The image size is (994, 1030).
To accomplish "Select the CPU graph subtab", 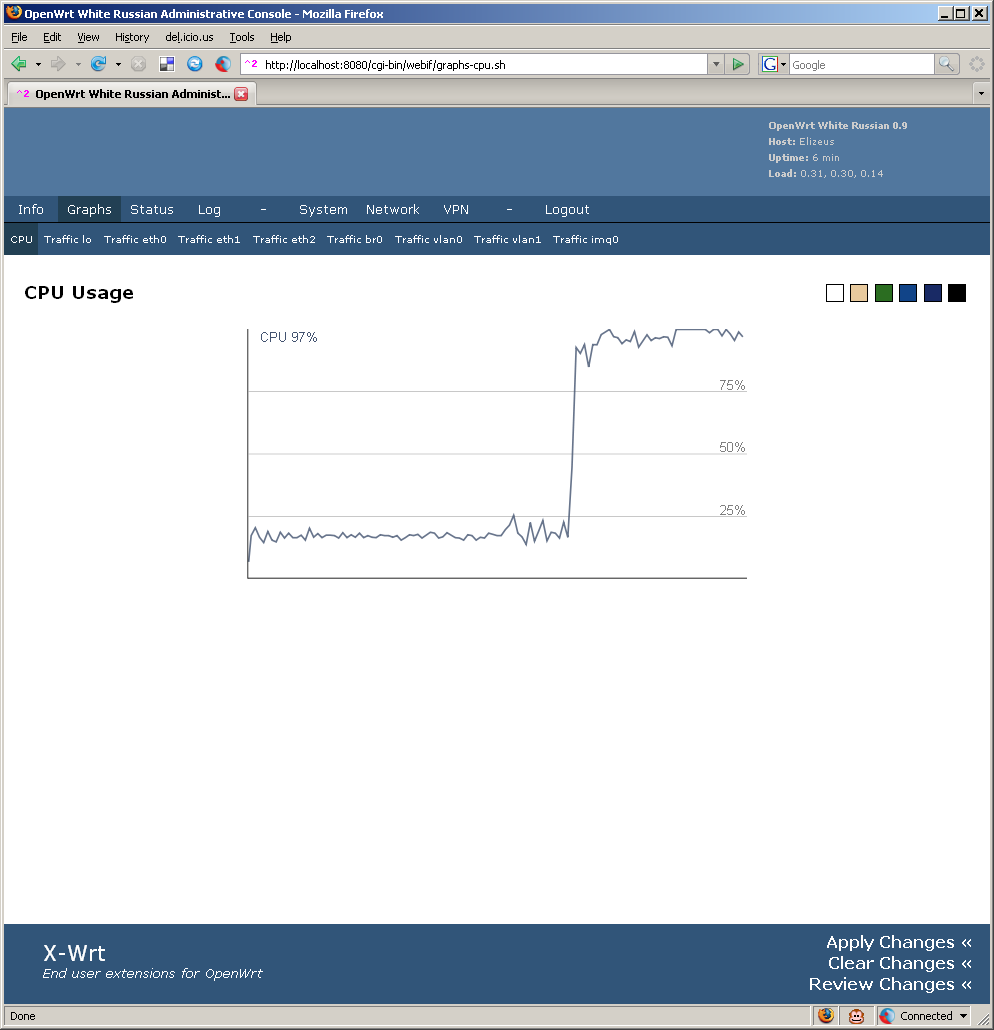I will point(22,240).
